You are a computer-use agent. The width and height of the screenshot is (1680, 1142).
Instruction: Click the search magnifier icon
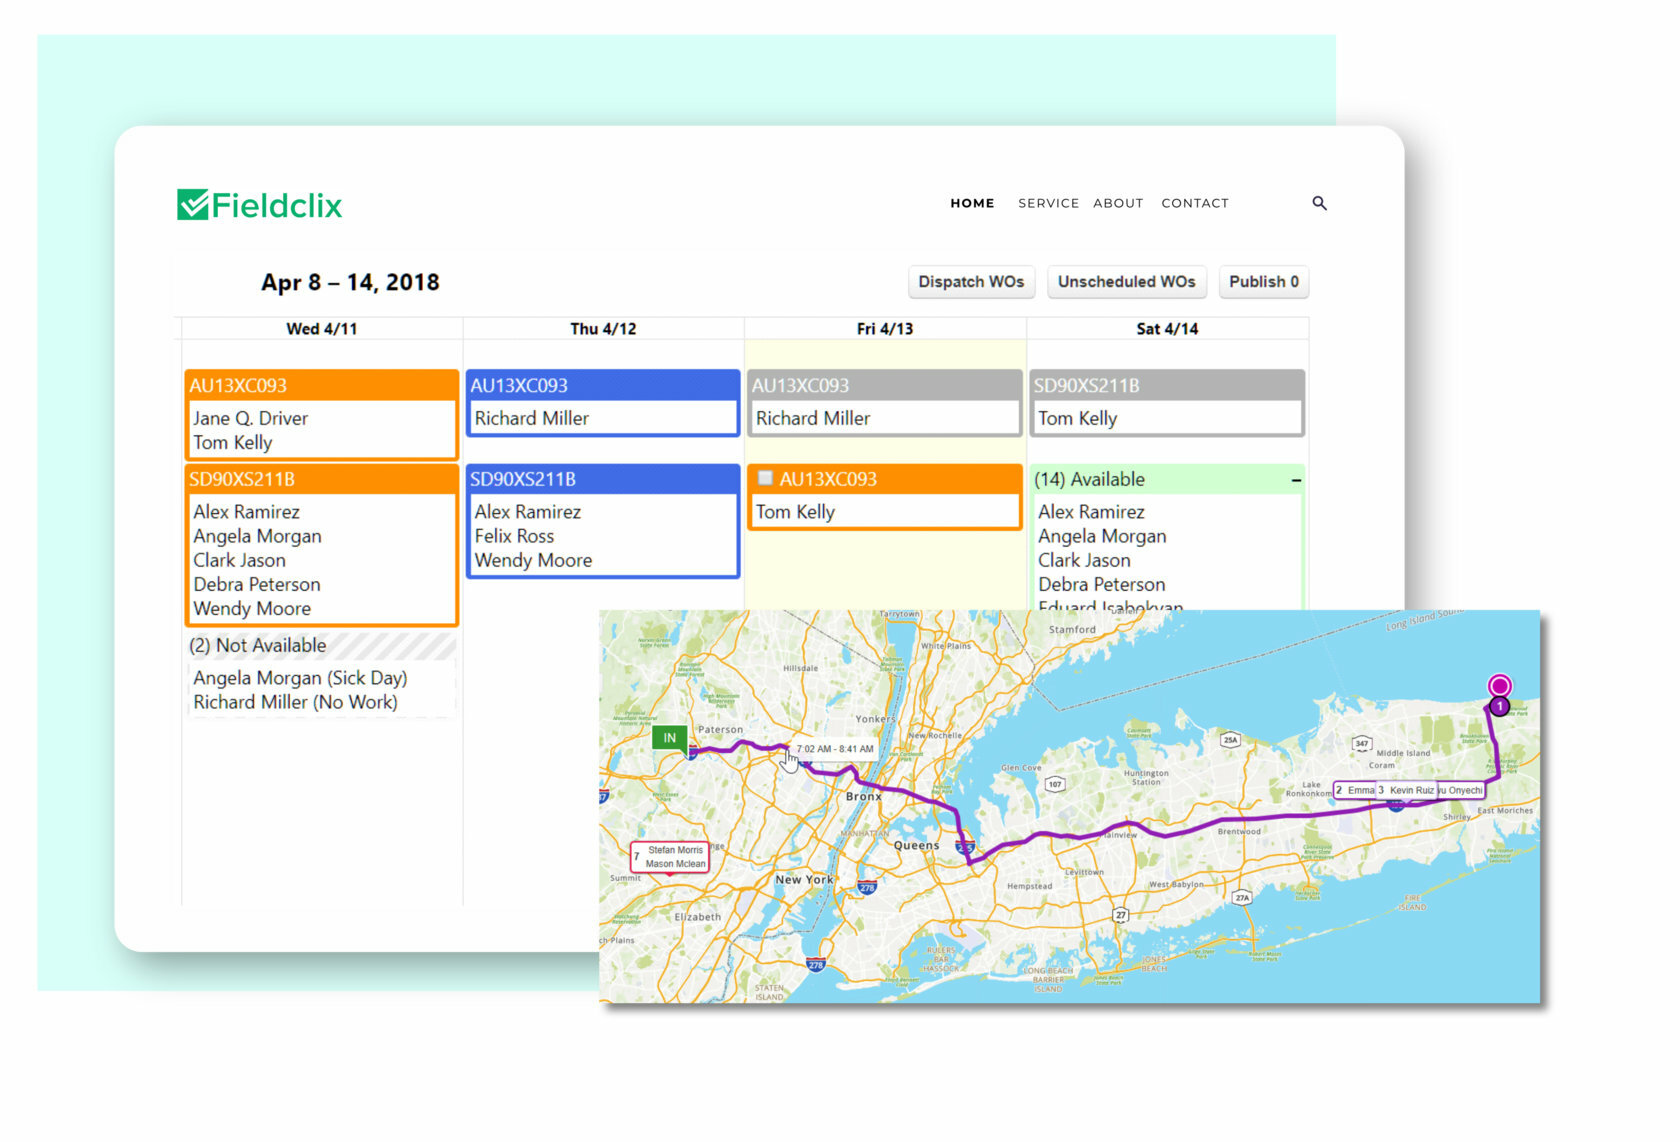pyautogui.click(x=1319, y=203)
